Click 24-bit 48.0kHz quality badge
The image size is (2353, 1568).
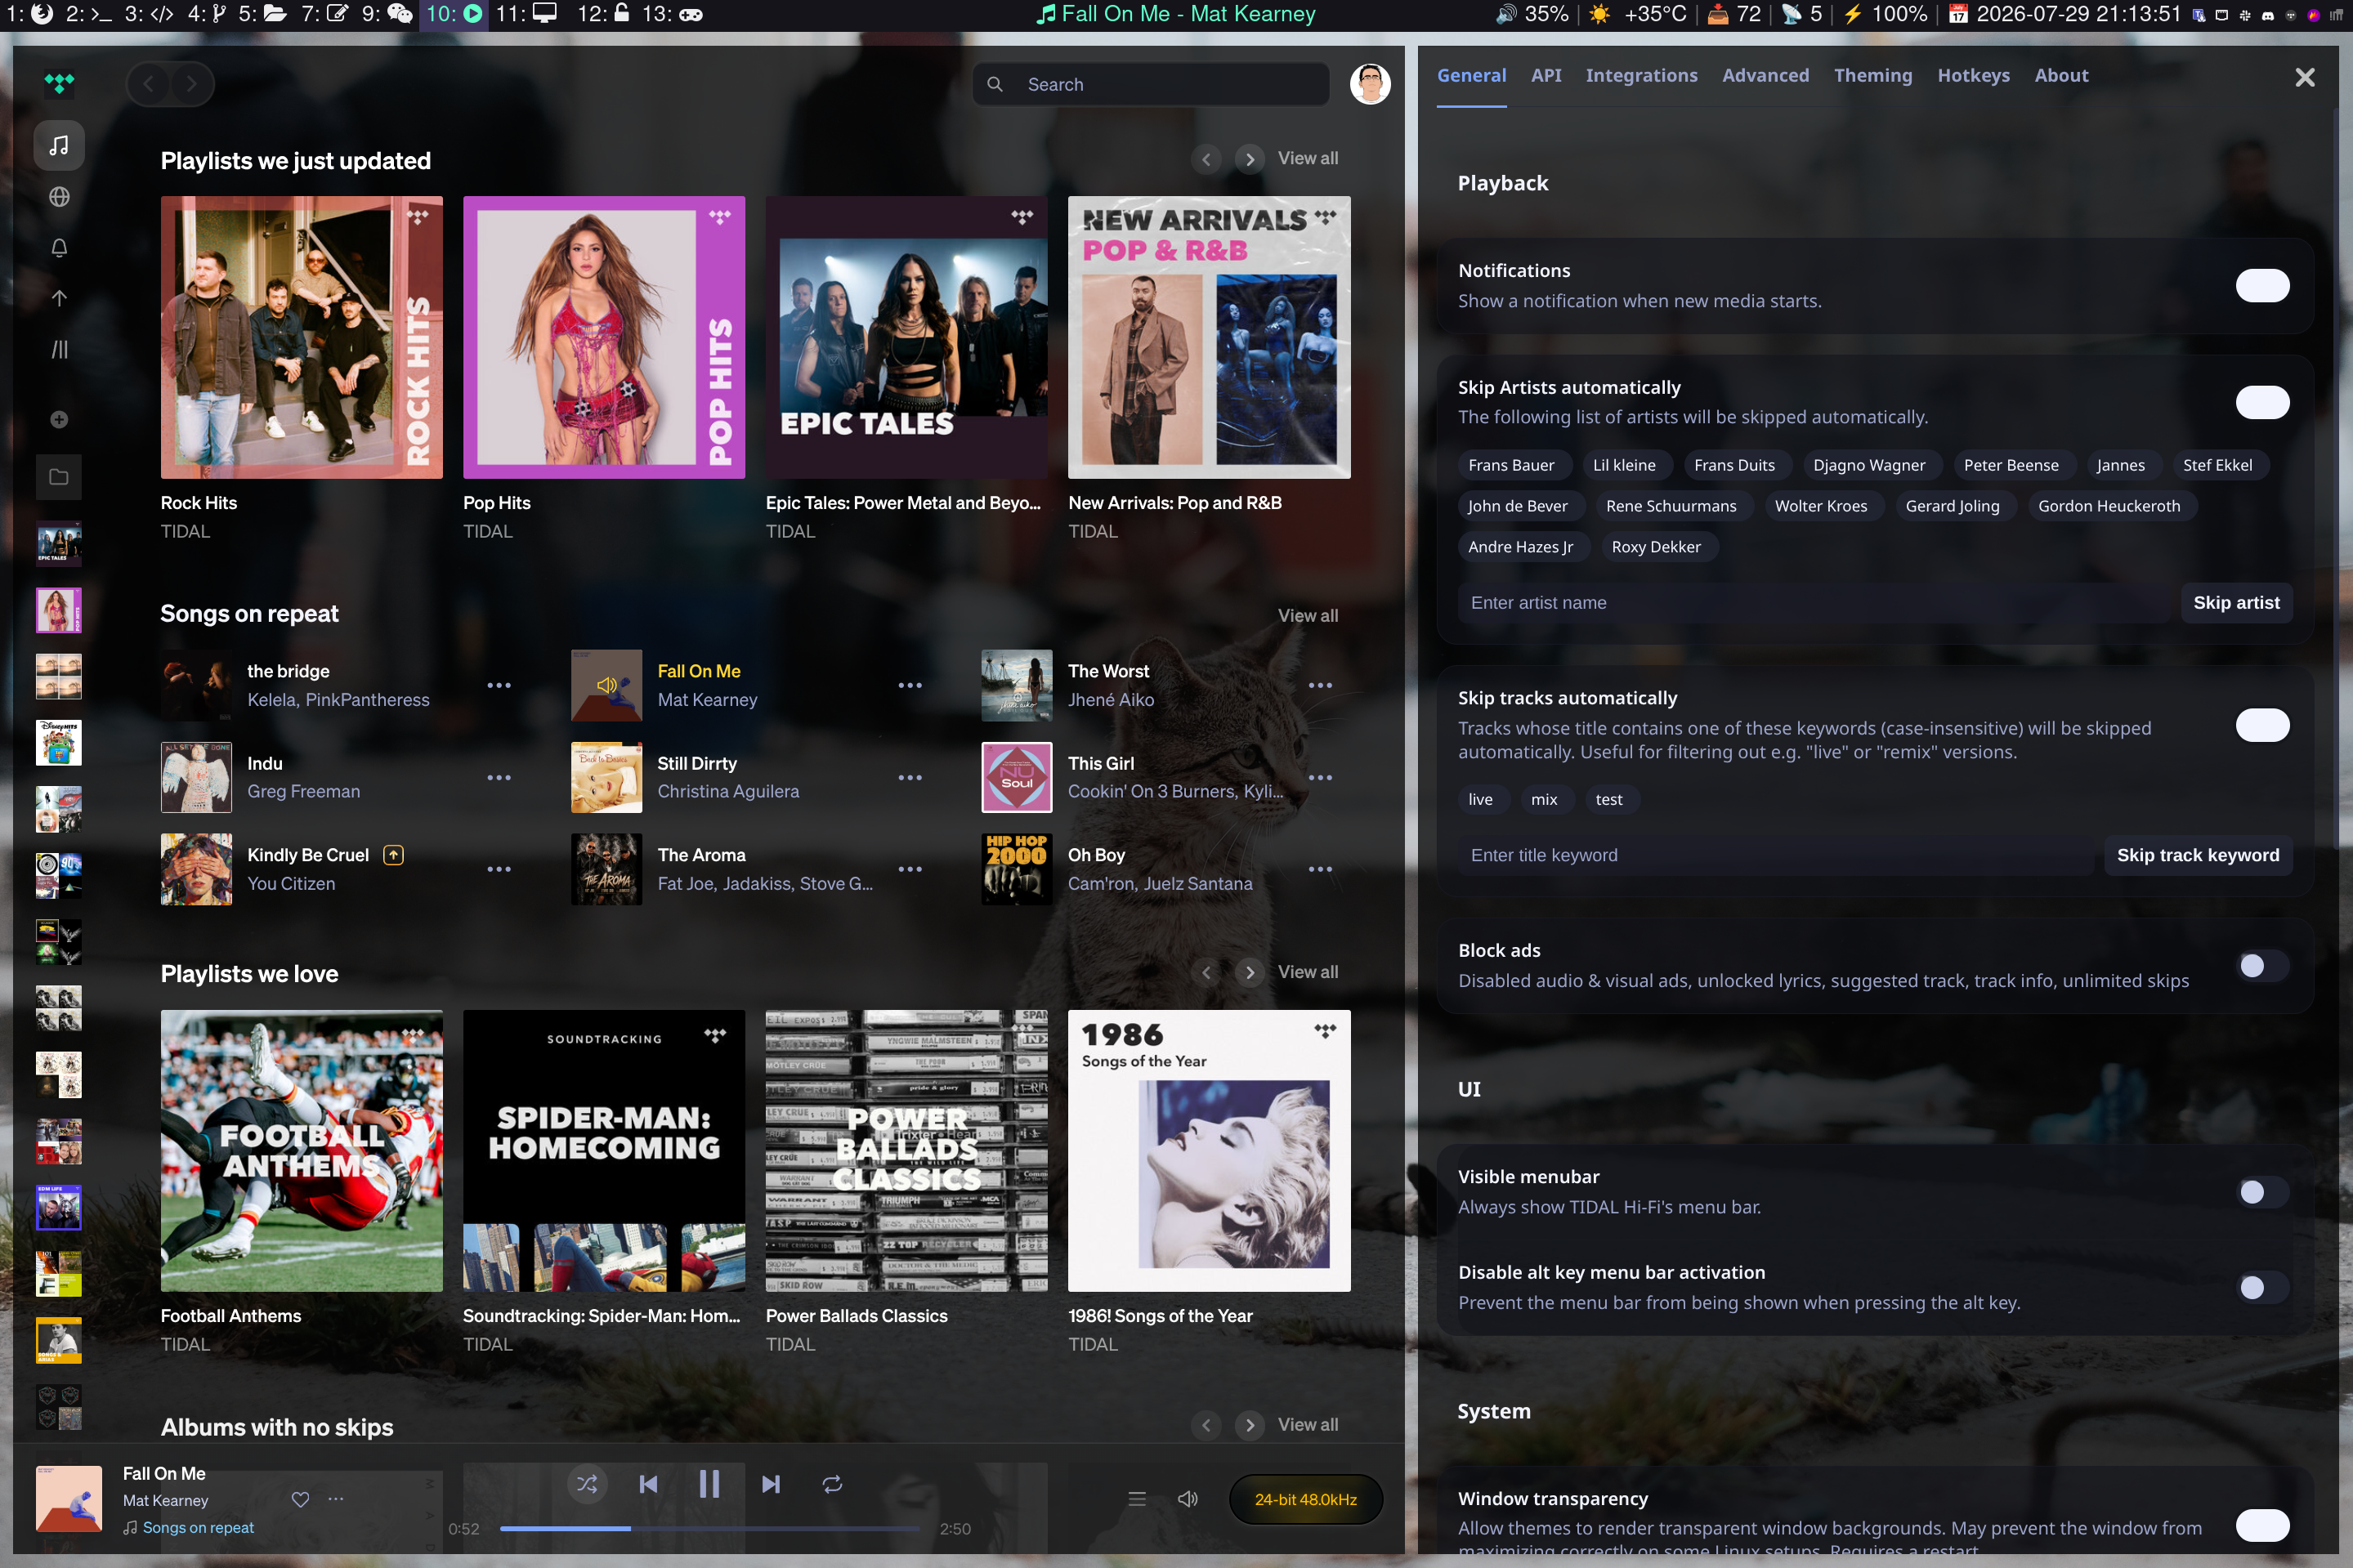click(x=1305, y=1499)
